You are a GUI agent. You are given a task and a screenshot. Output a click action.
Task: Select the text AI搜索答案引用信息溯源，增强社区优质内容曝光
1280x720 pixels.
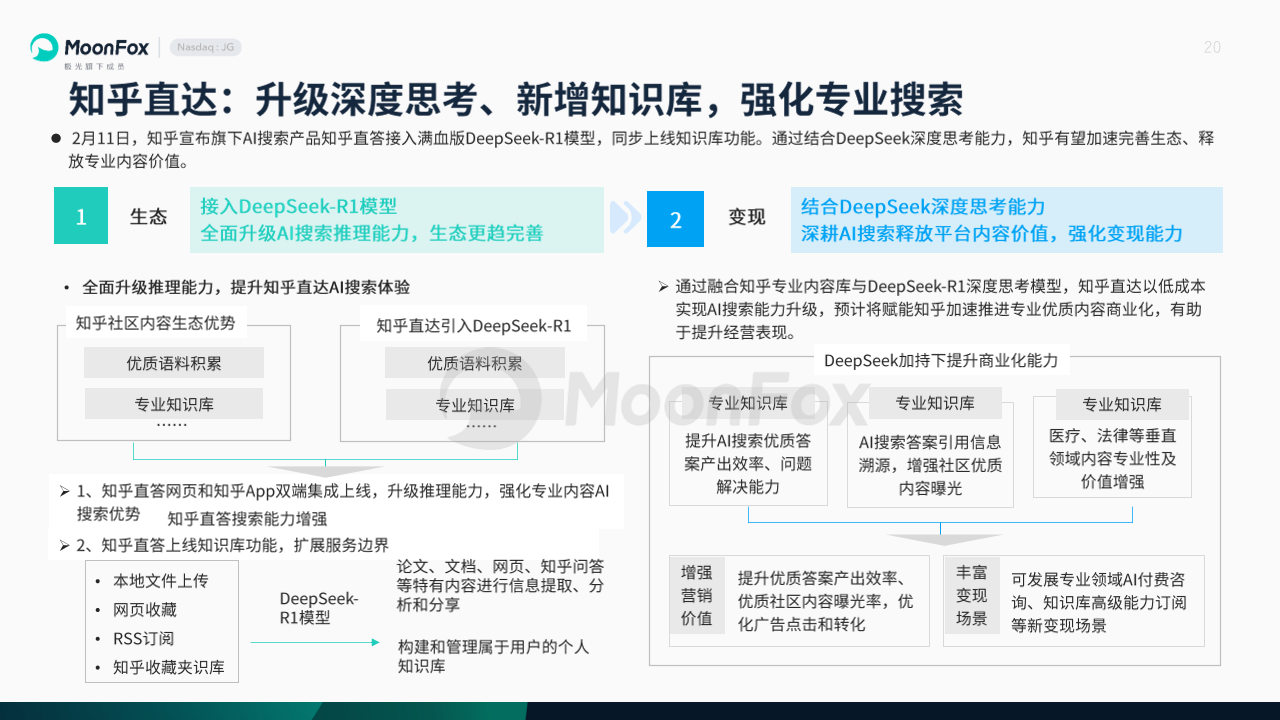click(930, 465)
